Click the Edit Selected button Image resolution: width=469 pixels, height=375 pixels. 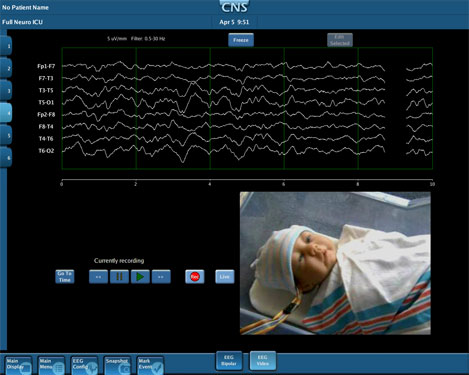(x=340, y=40)
